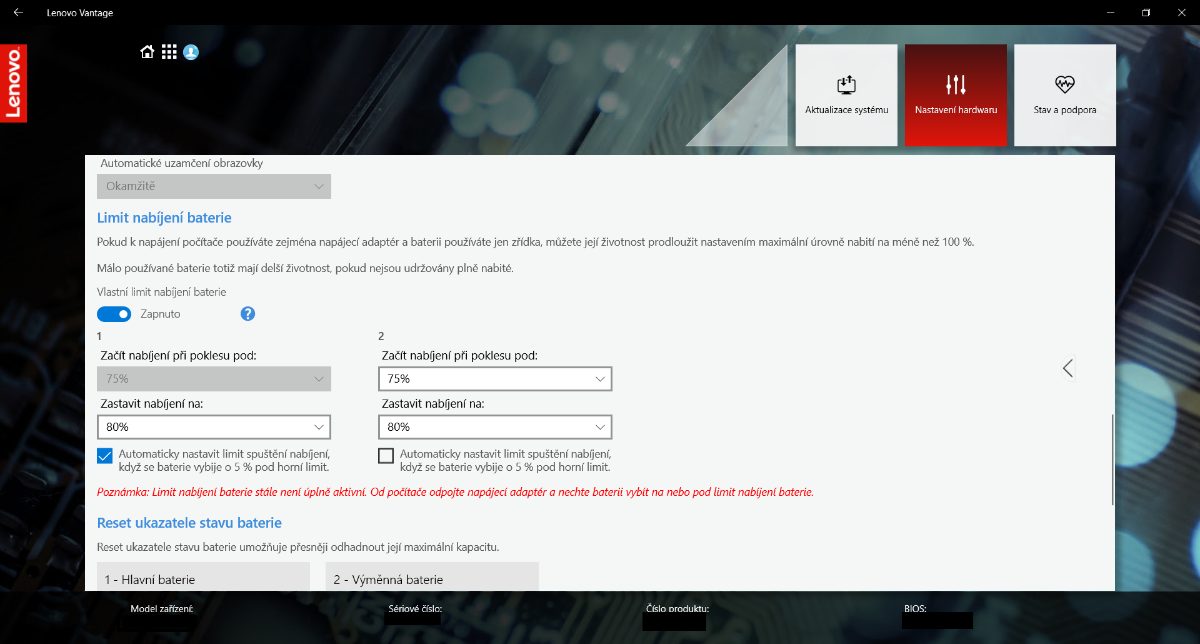Maximize or restore the Lenovo Vantage window

[1146, 13]
